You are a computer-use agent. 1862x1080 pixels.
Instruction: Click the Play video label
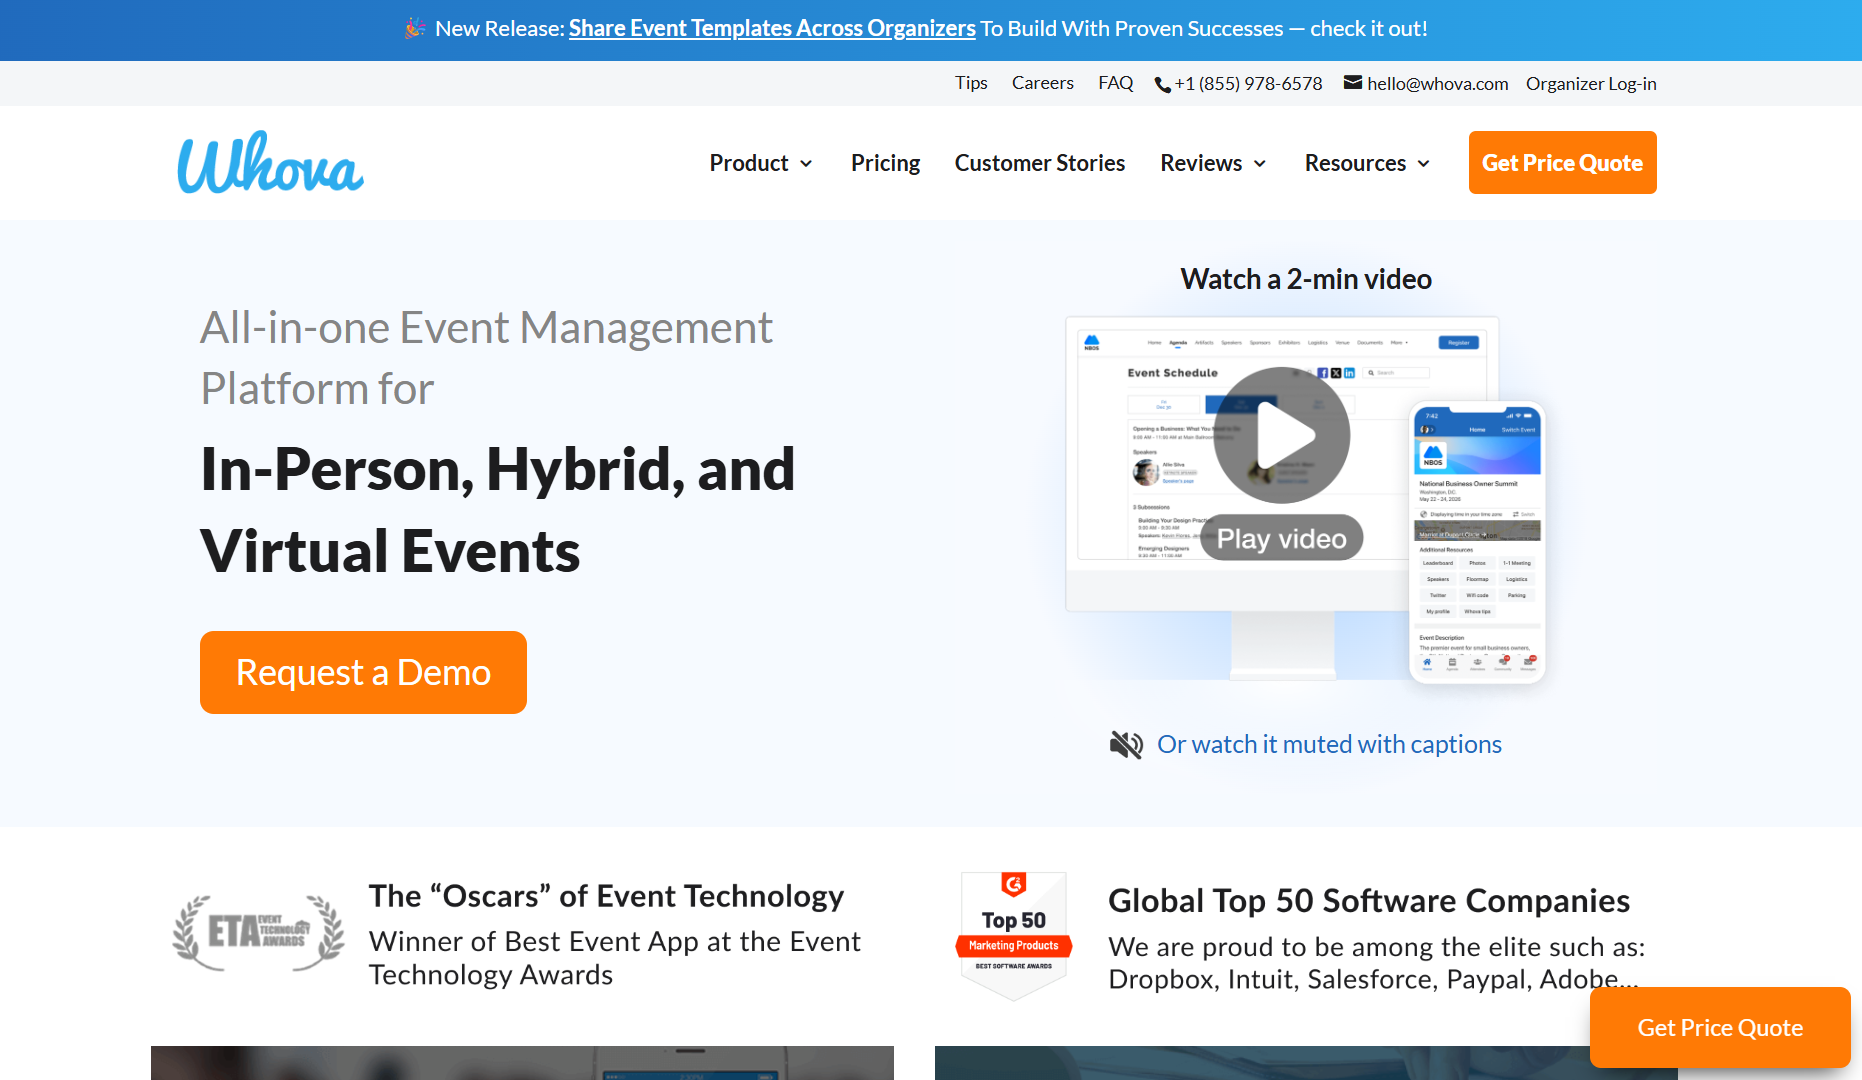(x=1282, y=538)
